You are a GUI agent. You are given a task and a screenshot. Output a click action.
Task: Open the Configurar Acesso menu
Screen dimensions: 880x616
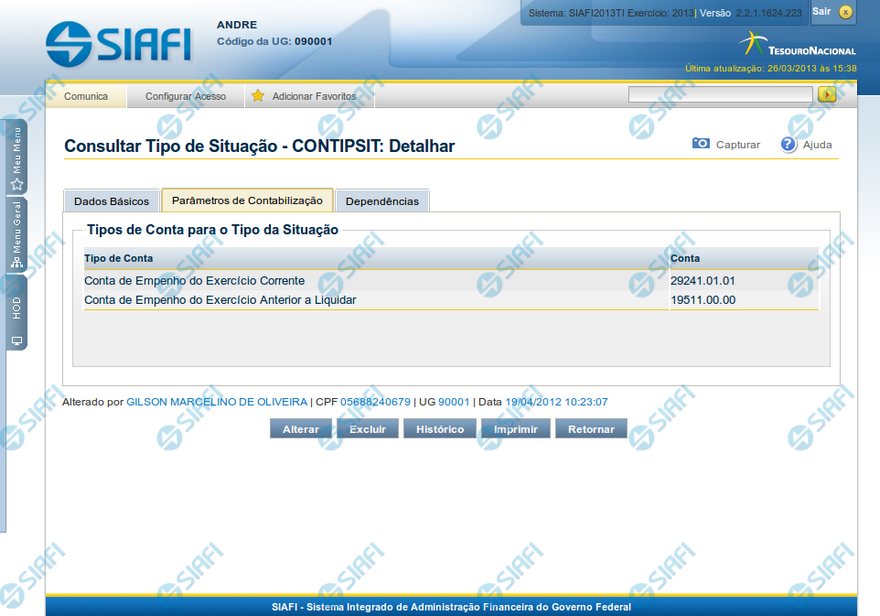coord(185,96)
